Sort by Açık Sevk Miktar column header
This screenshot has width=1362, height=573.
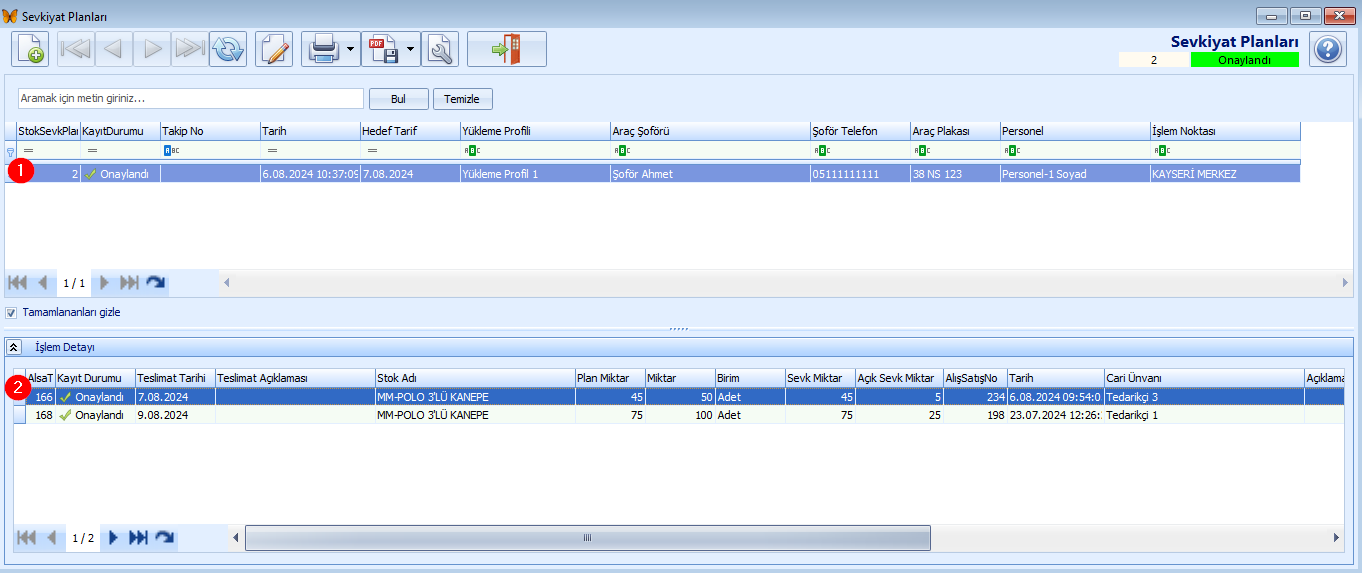pos(899,378)
